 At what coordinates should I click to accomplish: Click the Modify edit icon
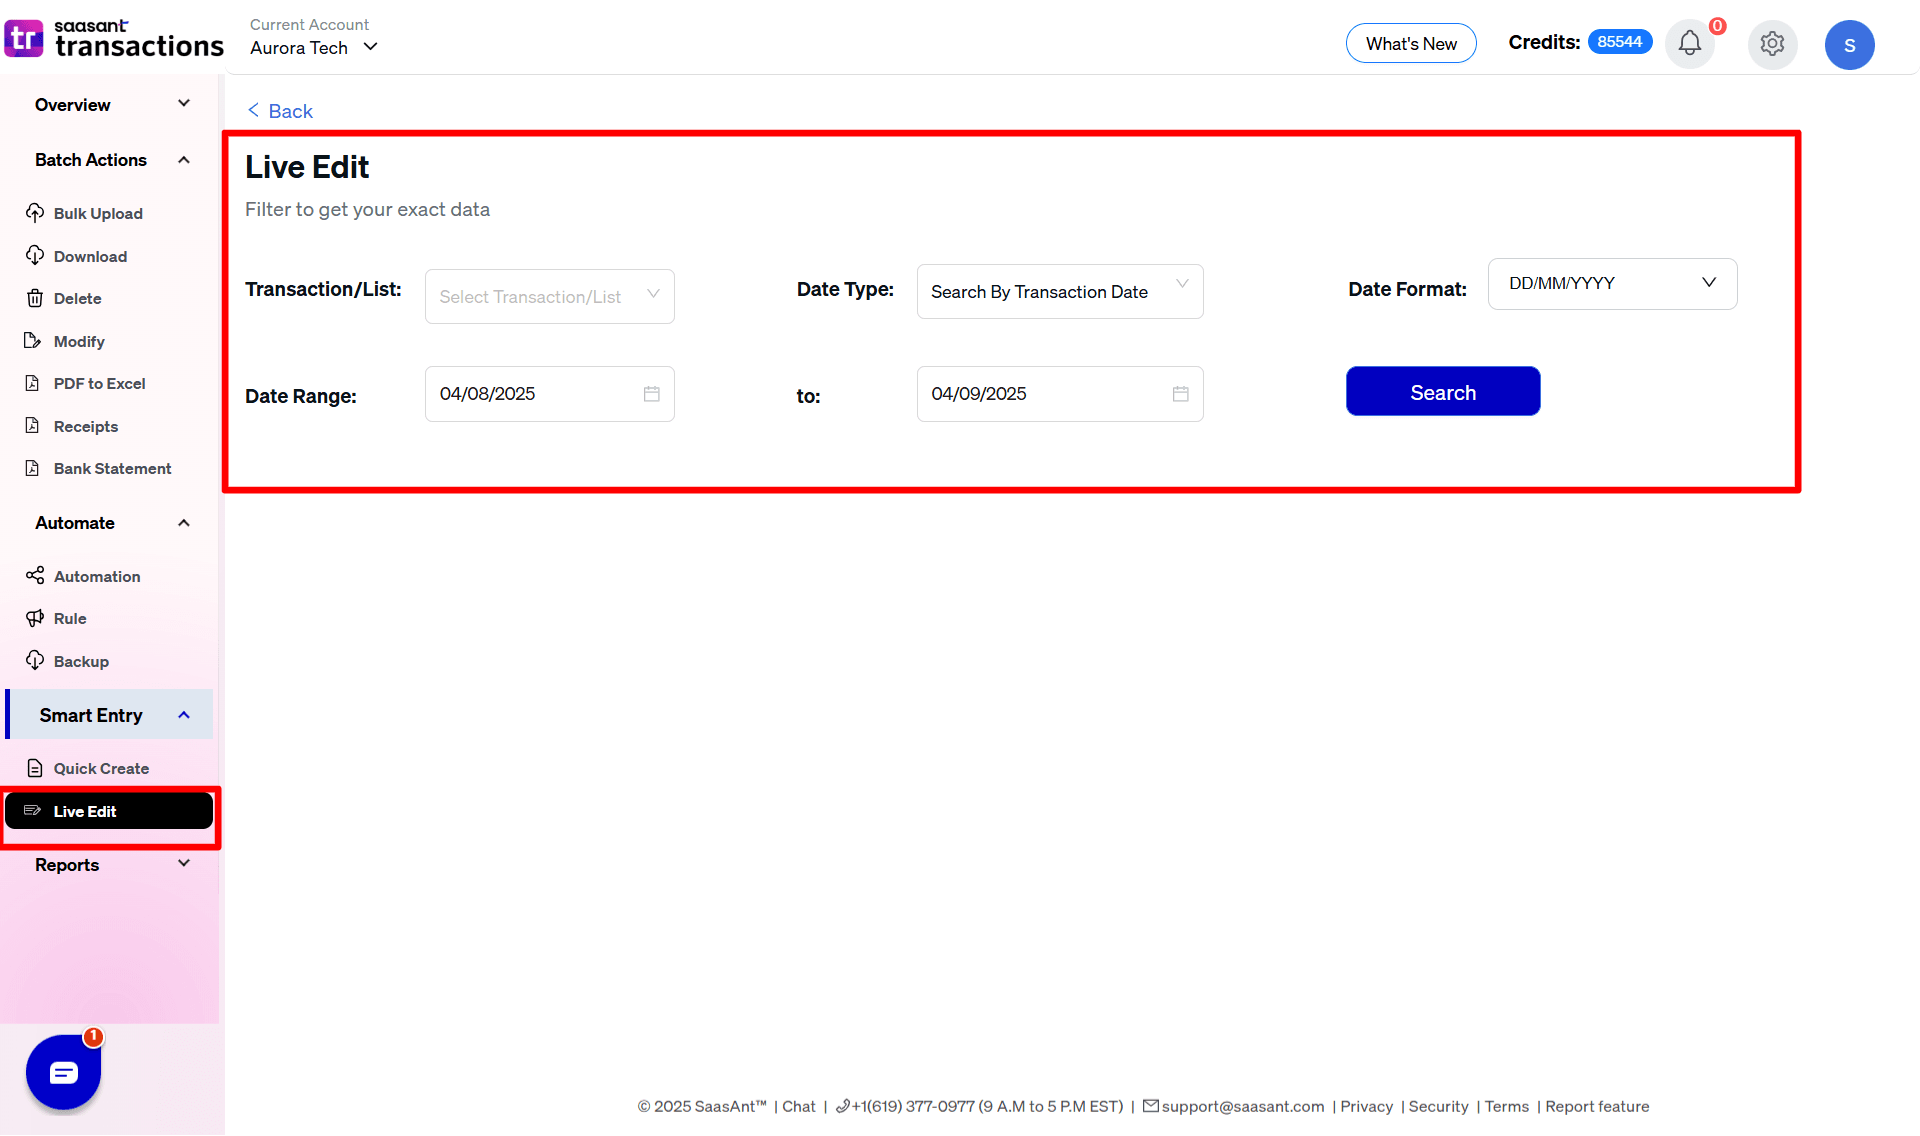click(x=33, y=341)
